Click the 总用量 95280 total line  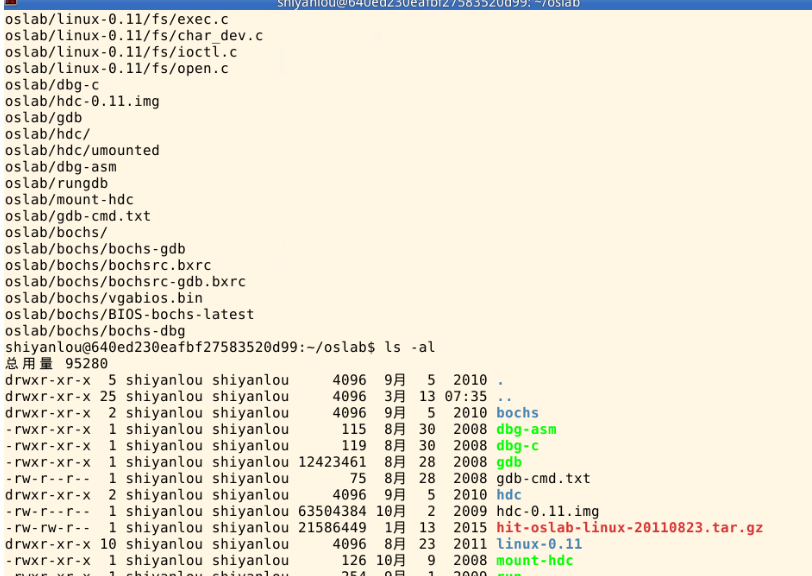pos(56,364)
